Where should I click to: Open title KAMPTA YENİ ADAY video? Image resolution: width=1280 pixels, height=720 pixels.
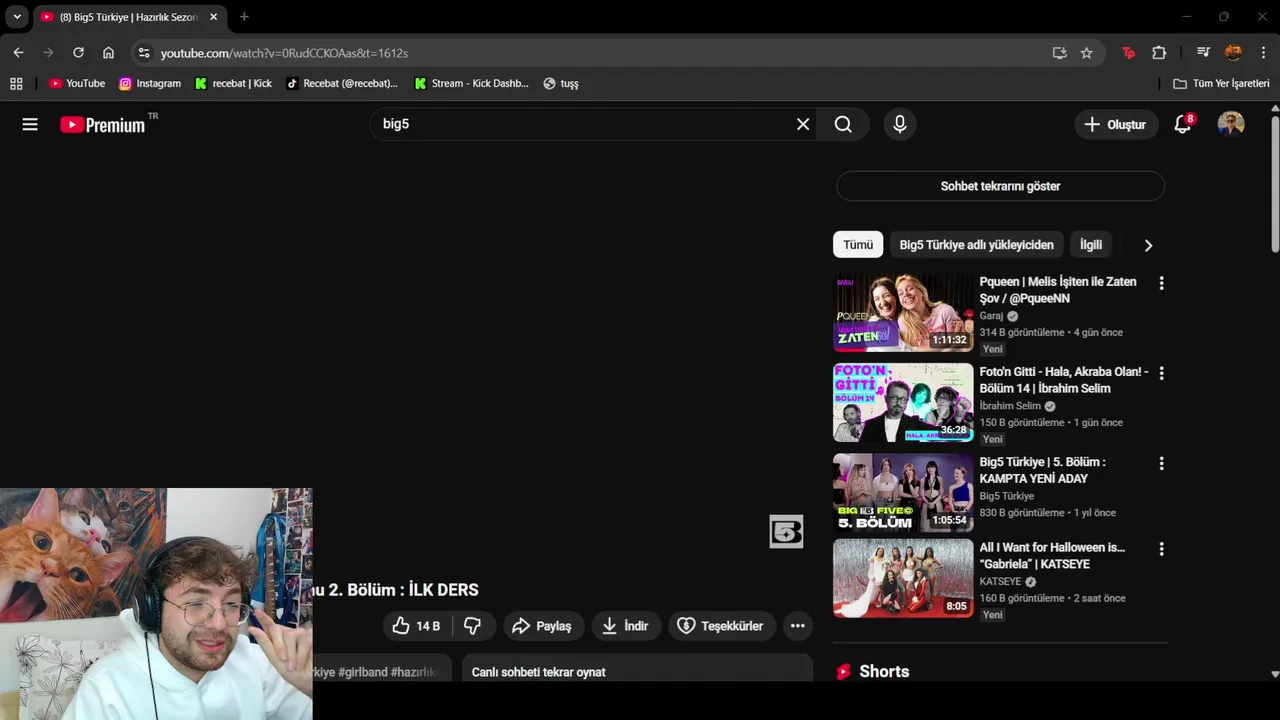(1042, 470)
